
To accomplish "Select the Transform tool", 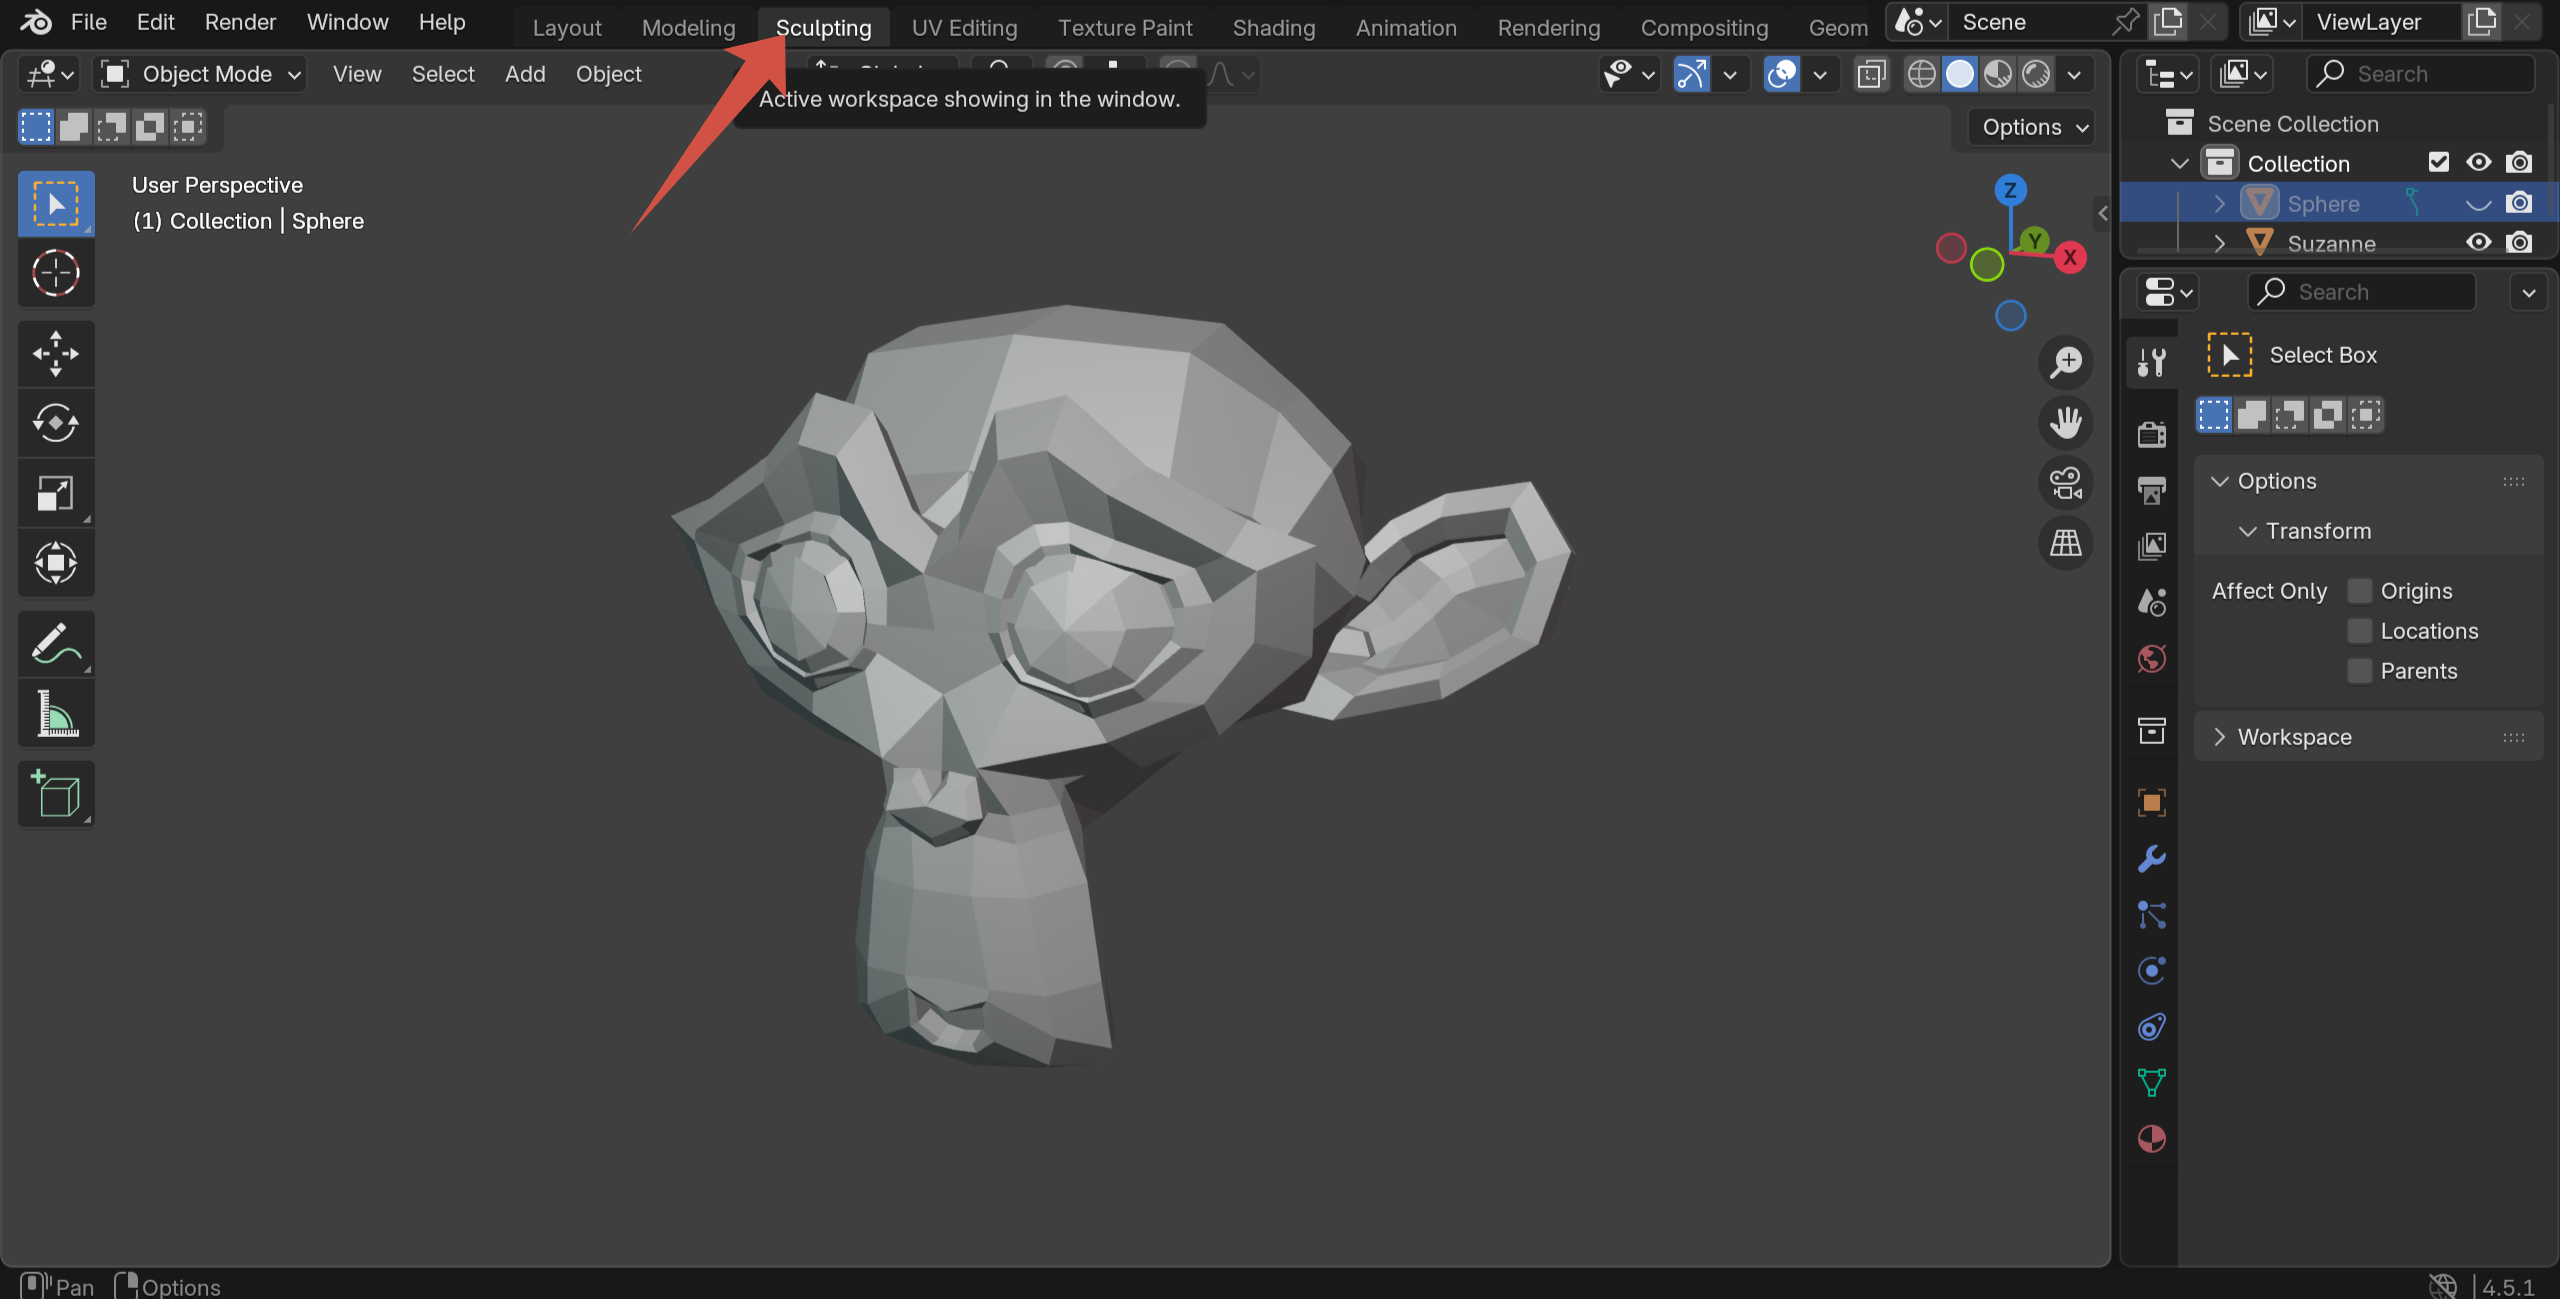I will 56,563.
